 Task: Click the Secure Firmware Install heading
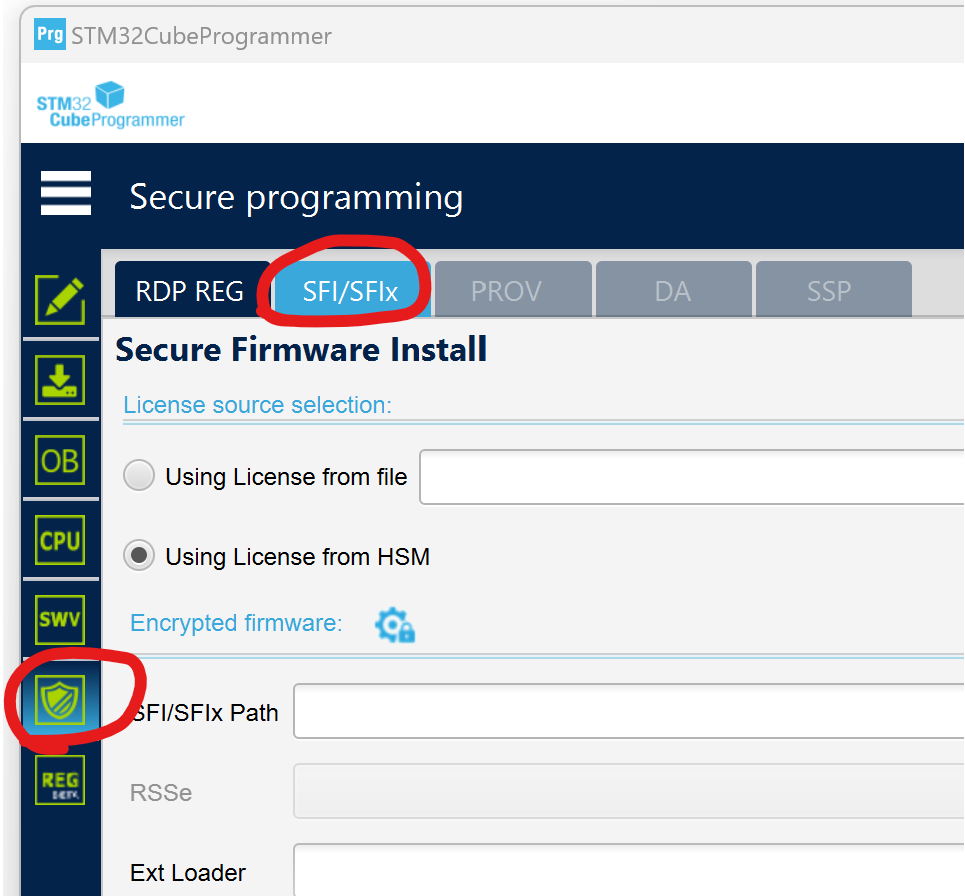click(x=301, y=350)
